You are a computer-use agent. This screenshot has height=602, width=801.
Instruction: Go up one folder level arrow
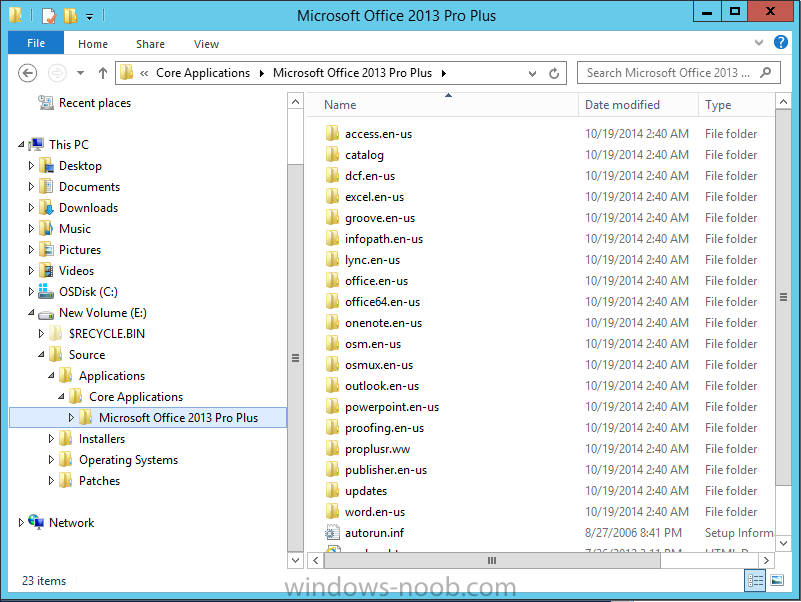tap(103, 73)
